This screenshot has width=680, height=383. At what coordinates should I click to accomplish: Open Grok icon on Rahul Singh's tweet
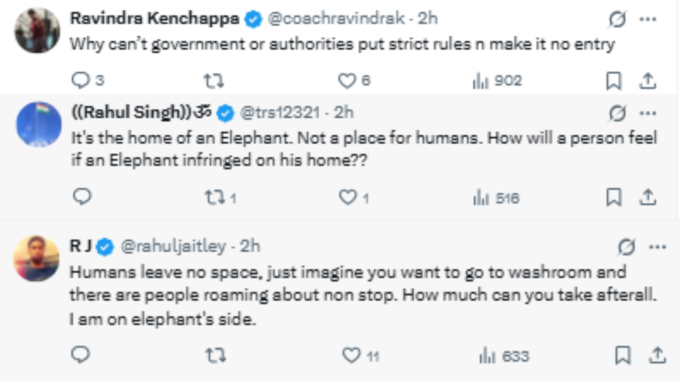point(617,113)
